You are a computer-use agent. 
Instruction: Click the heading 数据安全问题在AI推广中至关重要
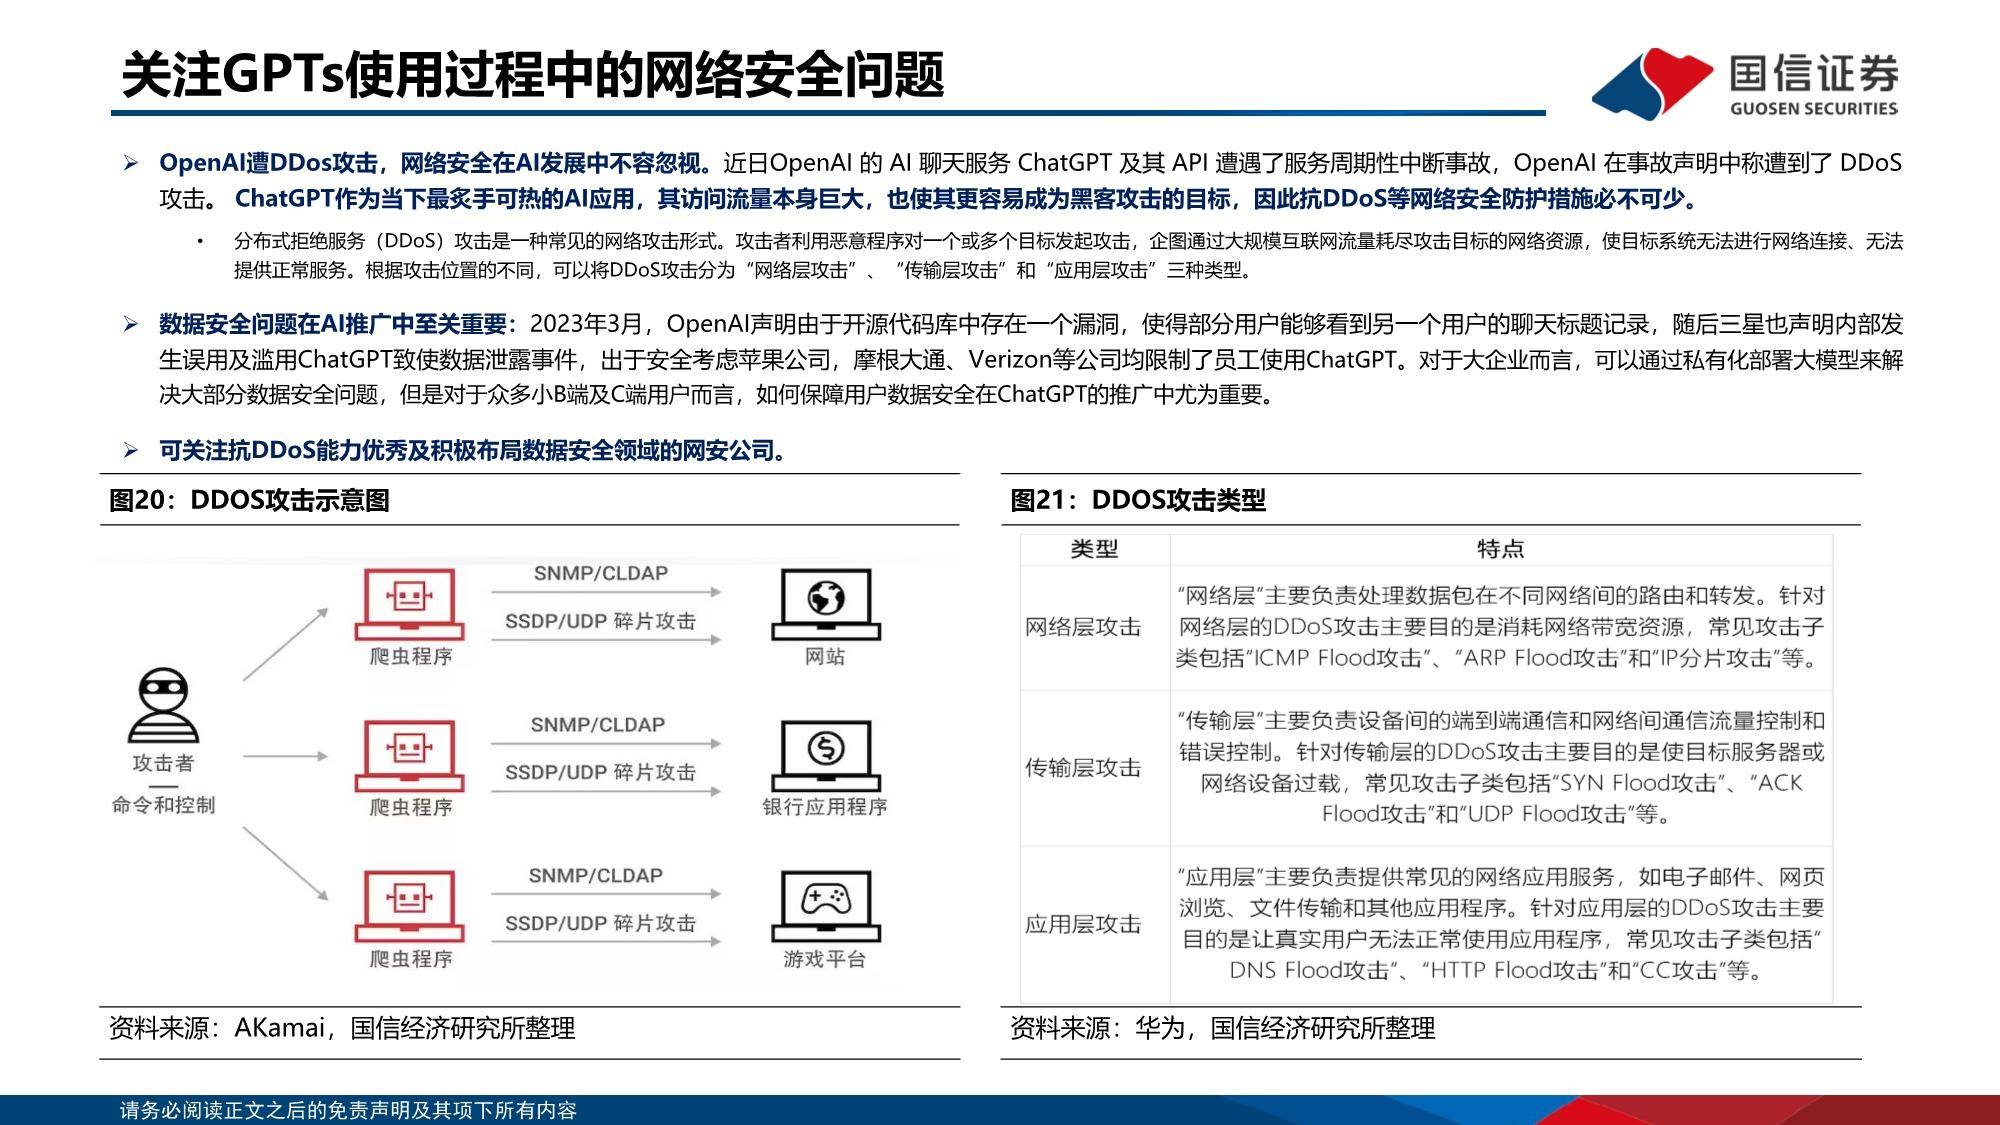pyautogui.click(x=338, y=324)
